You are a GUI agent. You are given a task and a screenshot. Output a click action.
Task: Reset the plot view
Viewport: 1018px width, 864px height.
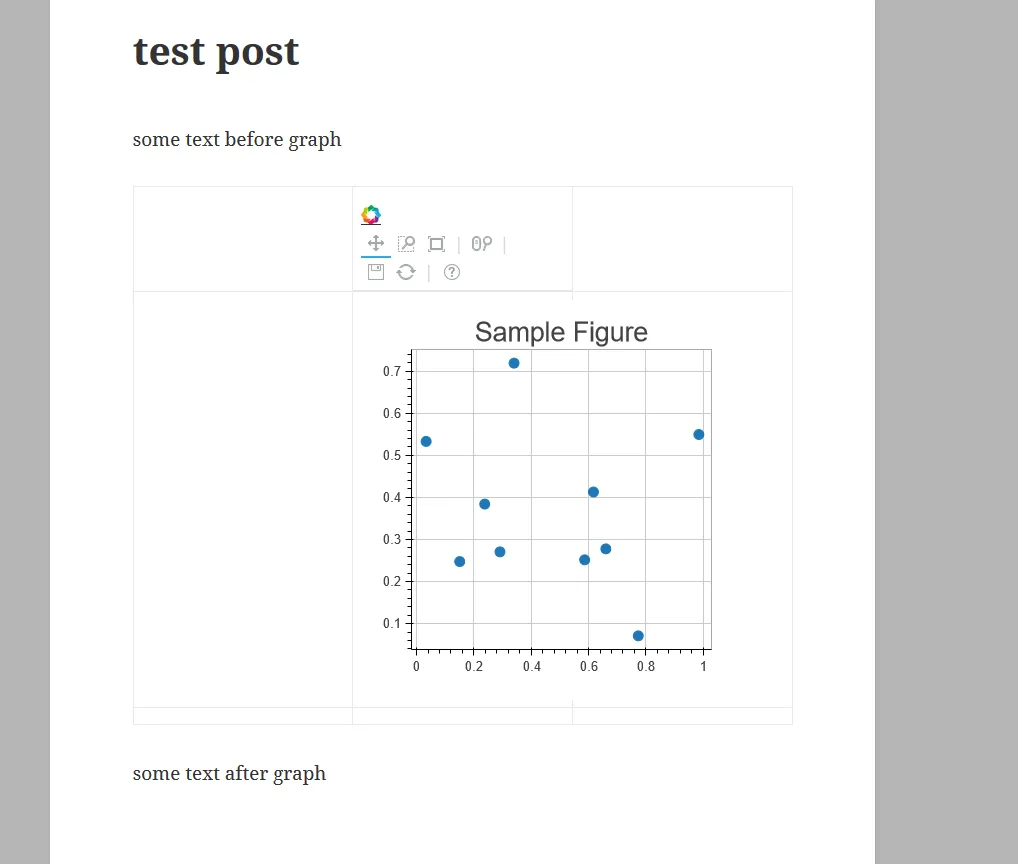406,272
